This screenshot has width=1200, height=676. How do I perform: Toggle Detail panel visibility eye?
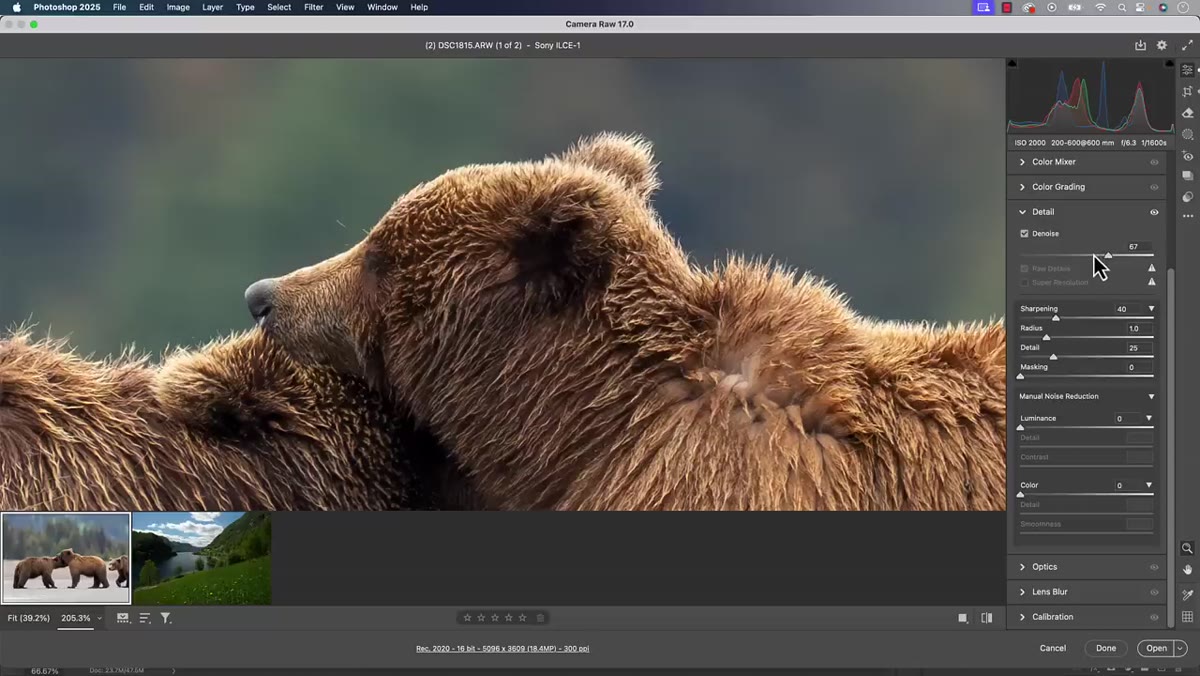pyautogui.click(x=1154, y=212)
